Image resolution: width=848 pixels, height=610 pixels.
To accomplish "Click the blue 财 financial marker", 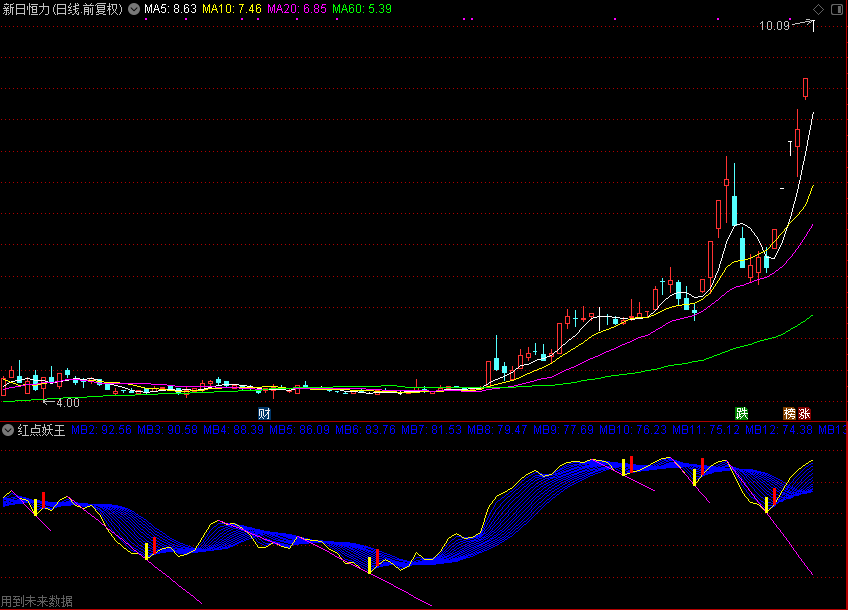I will 264,414.
